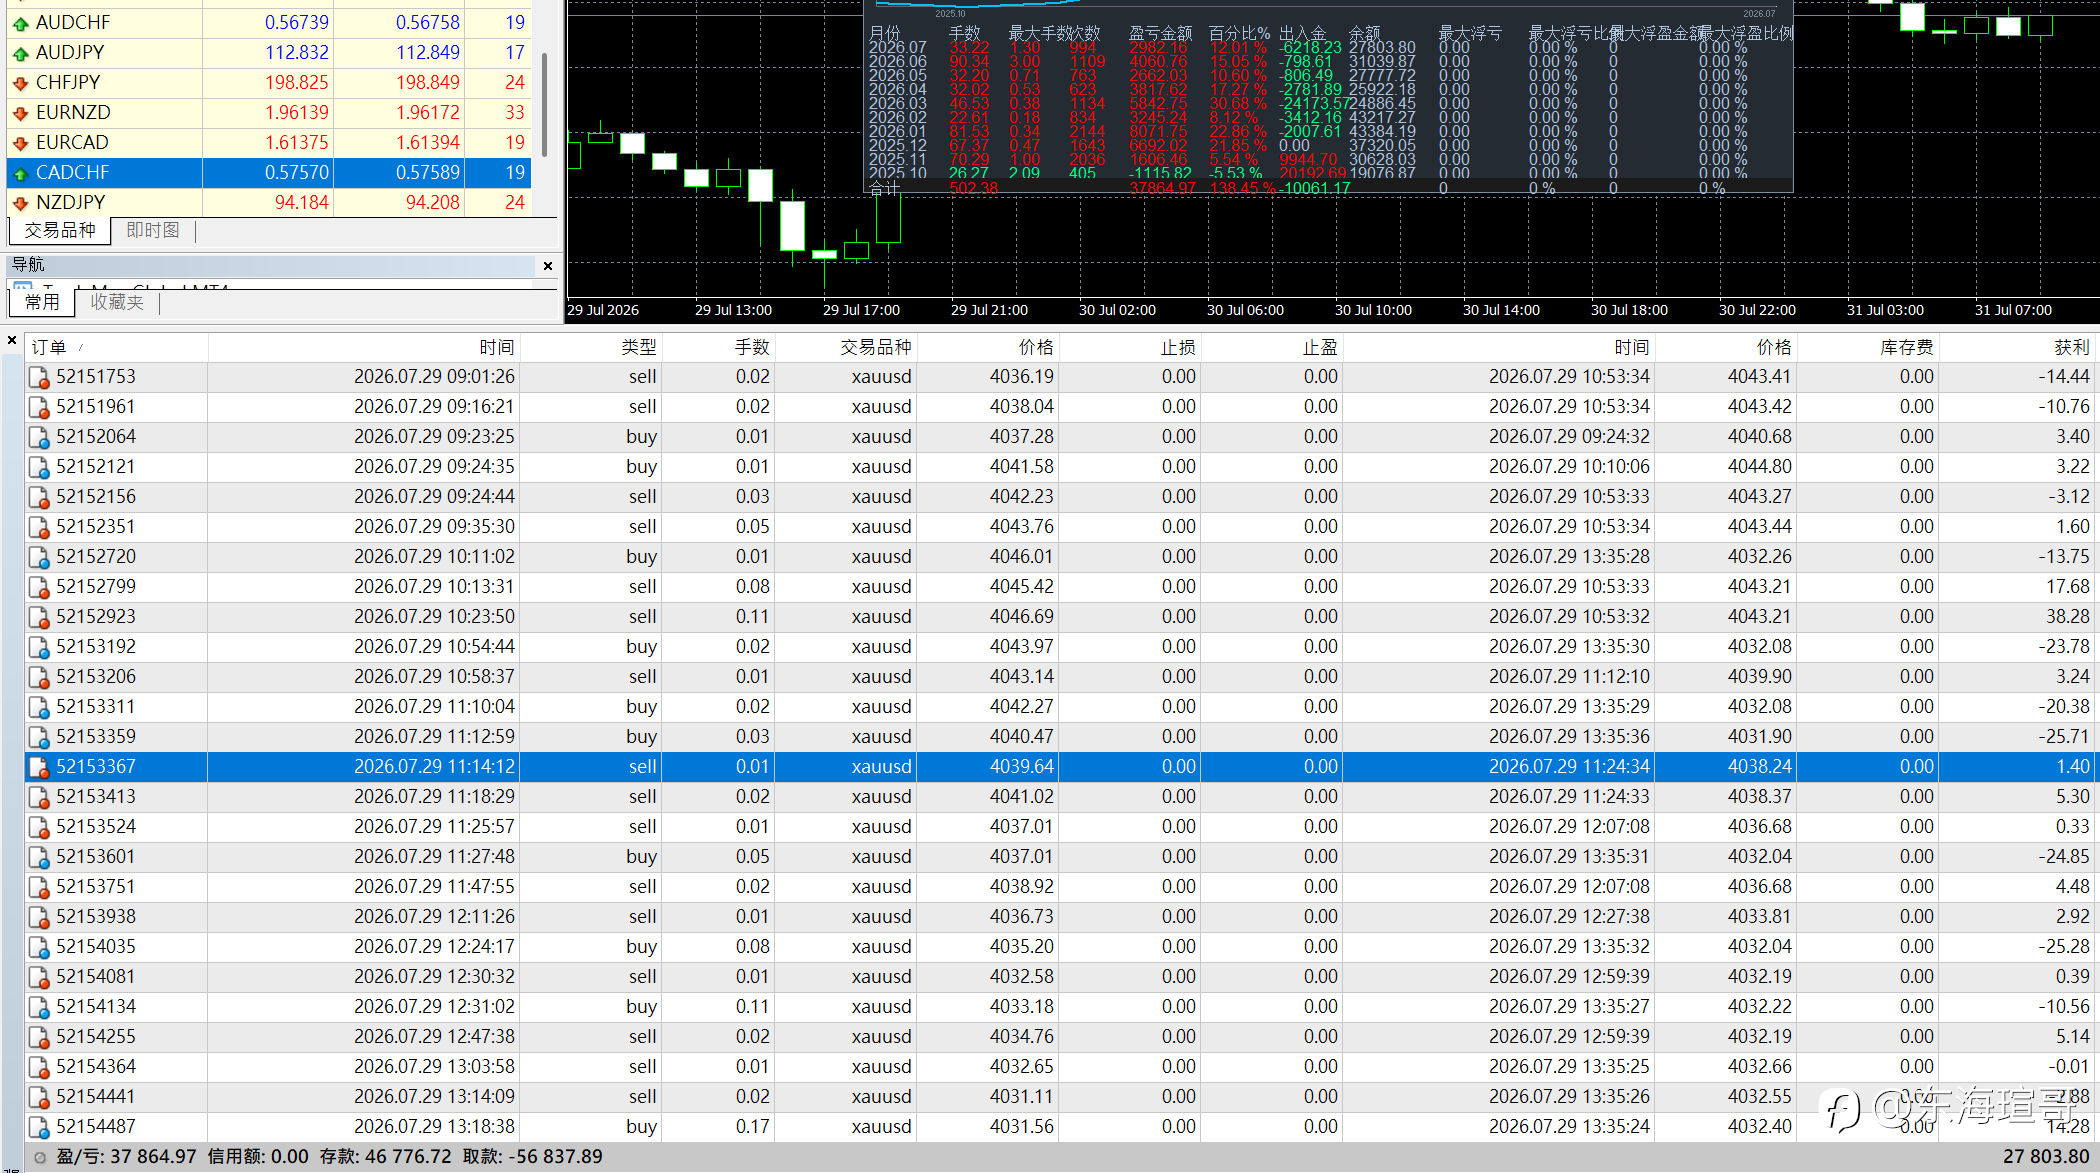
Task: Click order 52152064 buy order icon
Action: coord(39,437)
